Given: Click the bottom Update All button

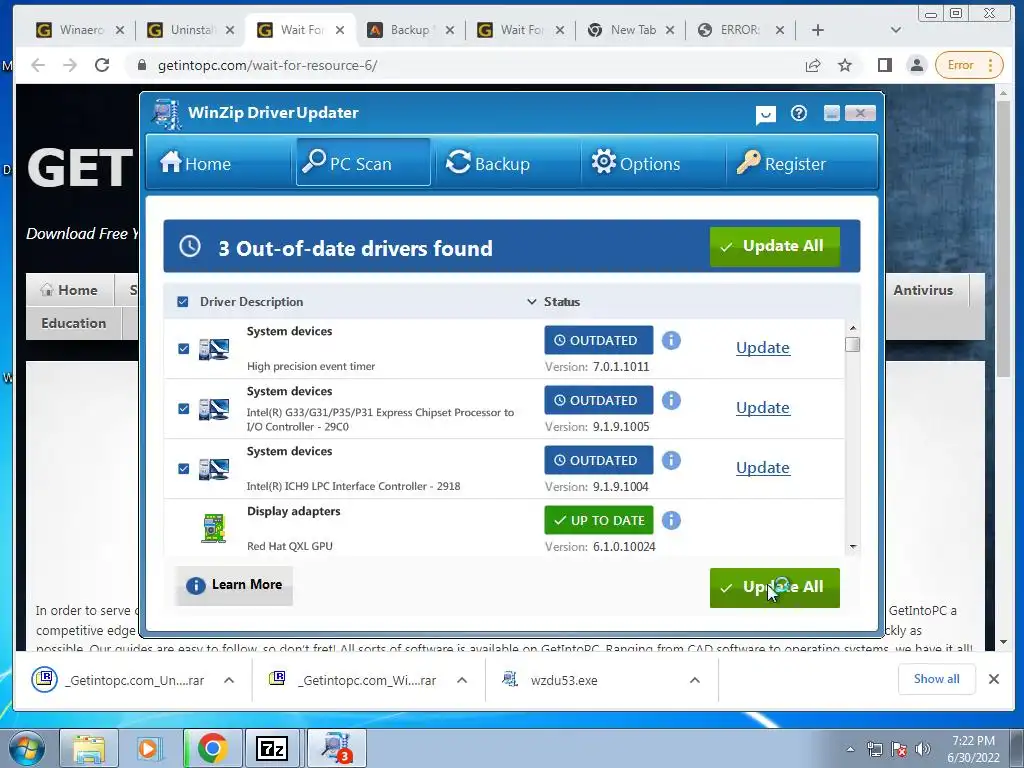Looking at the screenshot, I should [x=775, y=587].
